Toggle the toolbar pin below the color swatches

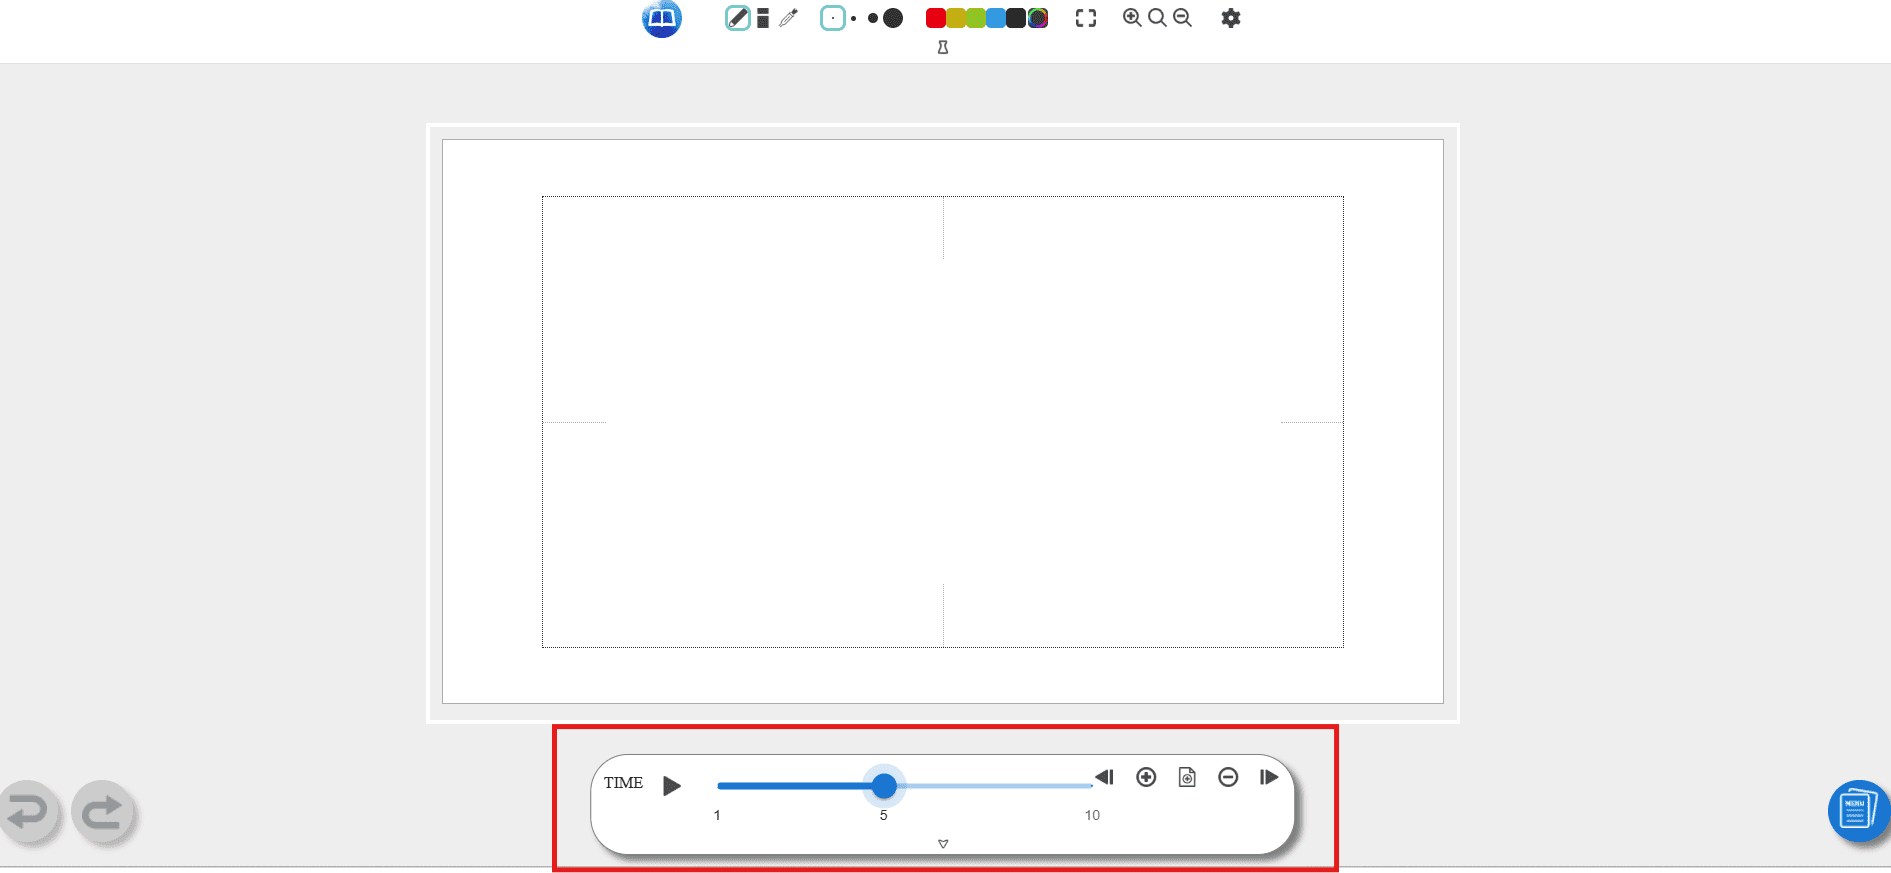[942, 47]
